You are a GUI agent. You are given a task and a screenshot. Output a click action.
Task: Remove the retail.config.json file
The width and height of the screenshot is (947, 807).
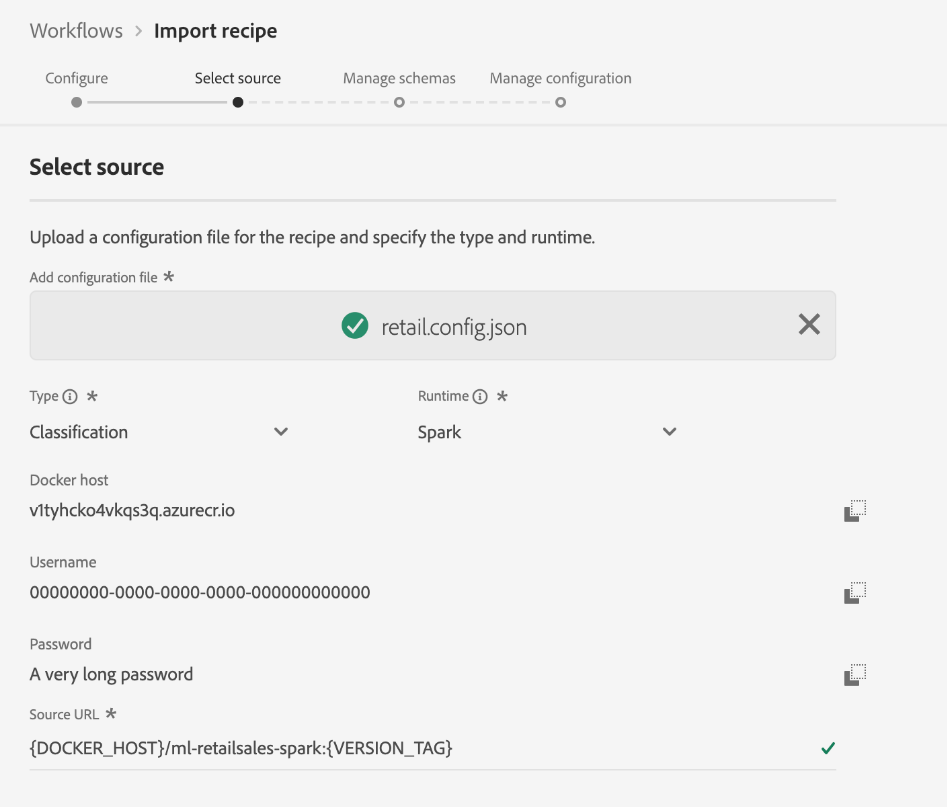[809, 324]
